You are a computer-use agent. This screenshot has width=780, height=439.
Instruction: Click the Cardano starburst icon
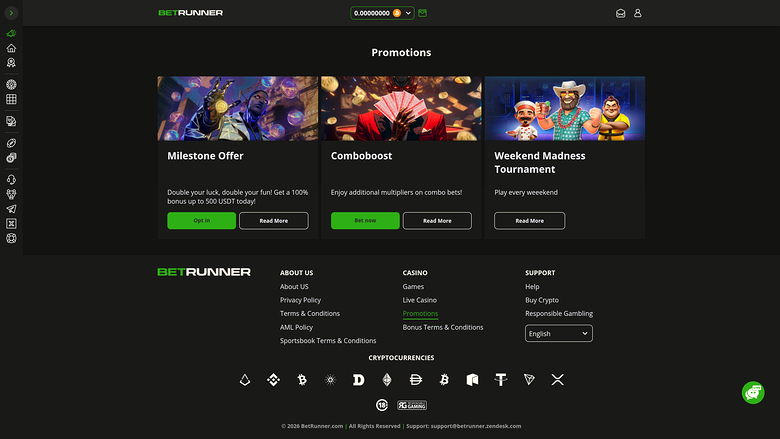[x=330, y=380]
